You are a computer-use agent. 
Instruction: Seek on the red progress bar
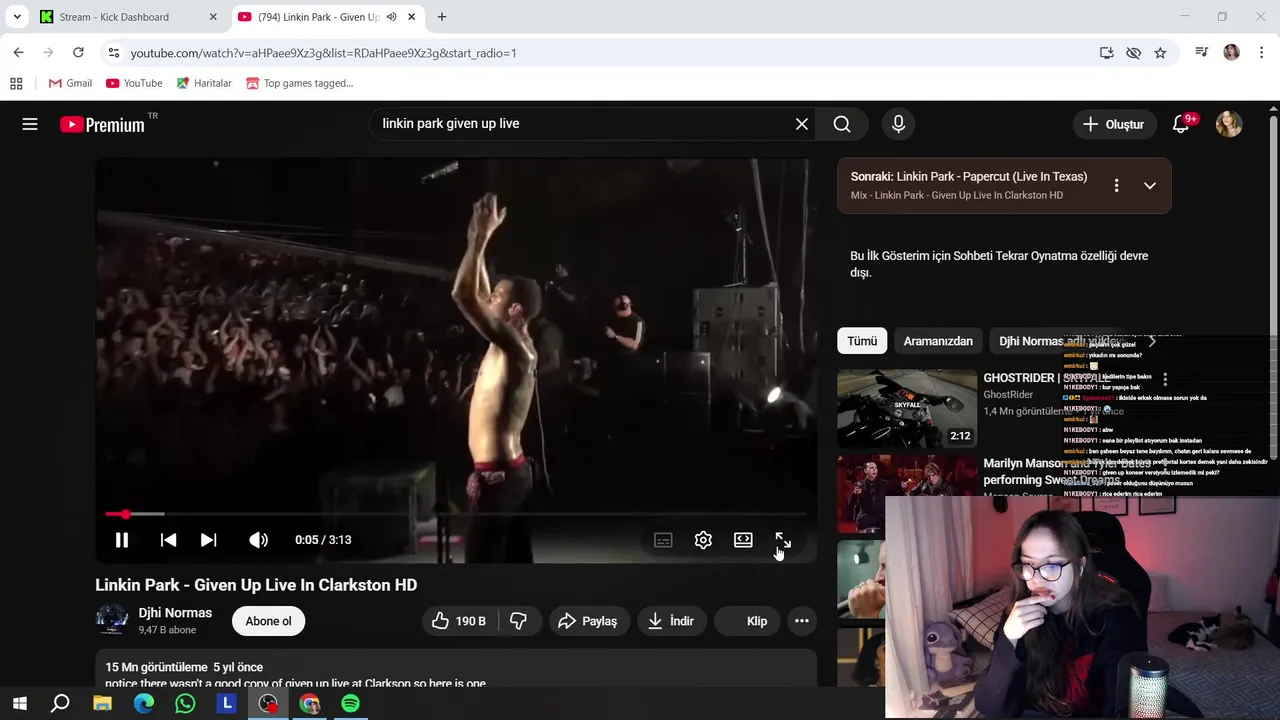coord(456,514)
